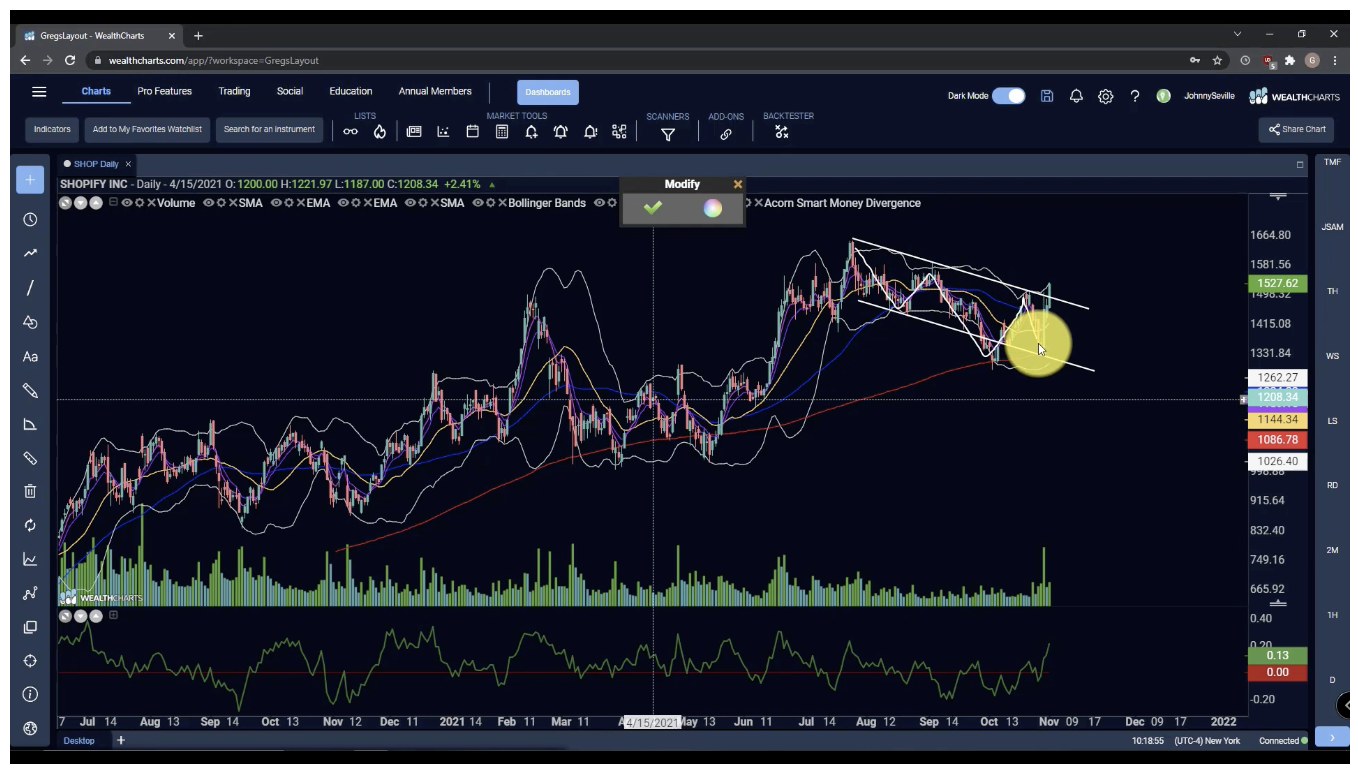
Task: Select the line drawing tool
Action: point(30,288)
